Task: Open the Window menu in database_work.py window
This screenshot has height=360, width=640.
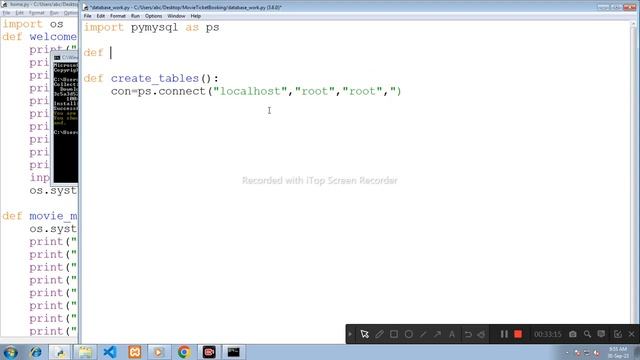Action: 176,16
